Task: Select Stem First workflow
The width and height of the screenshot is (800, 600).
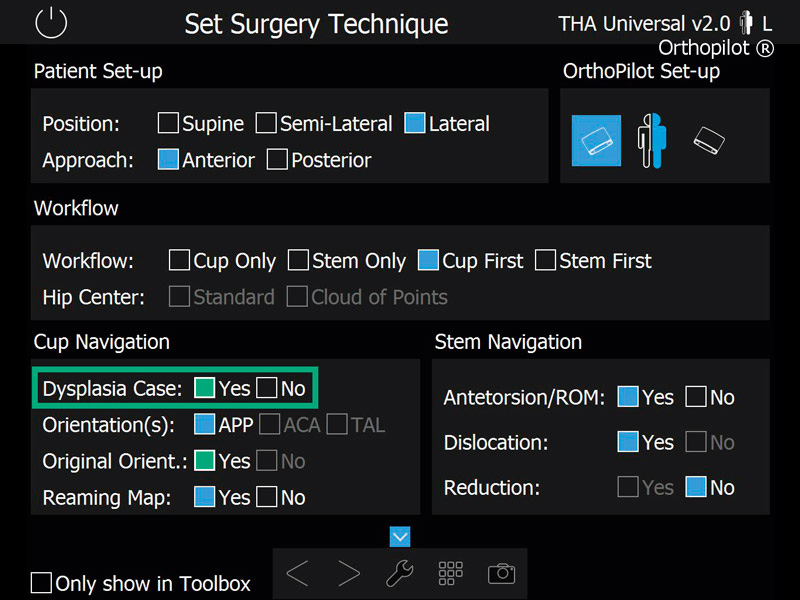Action: (x=545, y=260)
